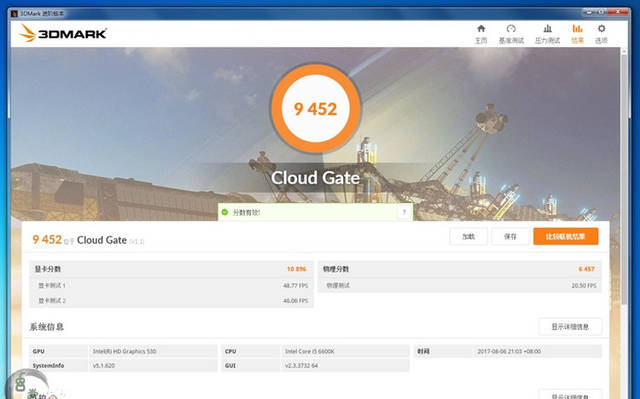The width and height of the screenshot is (640, 399).
Task: Click the graphics score value 10 896
Action: [x=296, y=269]
